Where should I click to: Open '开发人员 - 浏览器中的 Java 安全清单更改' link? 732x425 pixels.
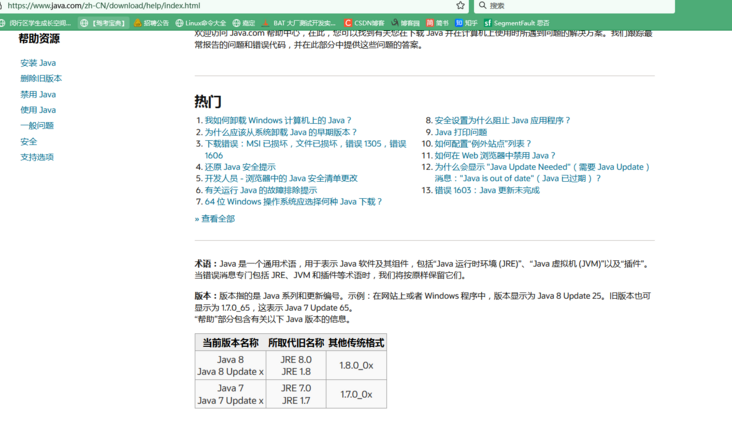click(281, 178)
